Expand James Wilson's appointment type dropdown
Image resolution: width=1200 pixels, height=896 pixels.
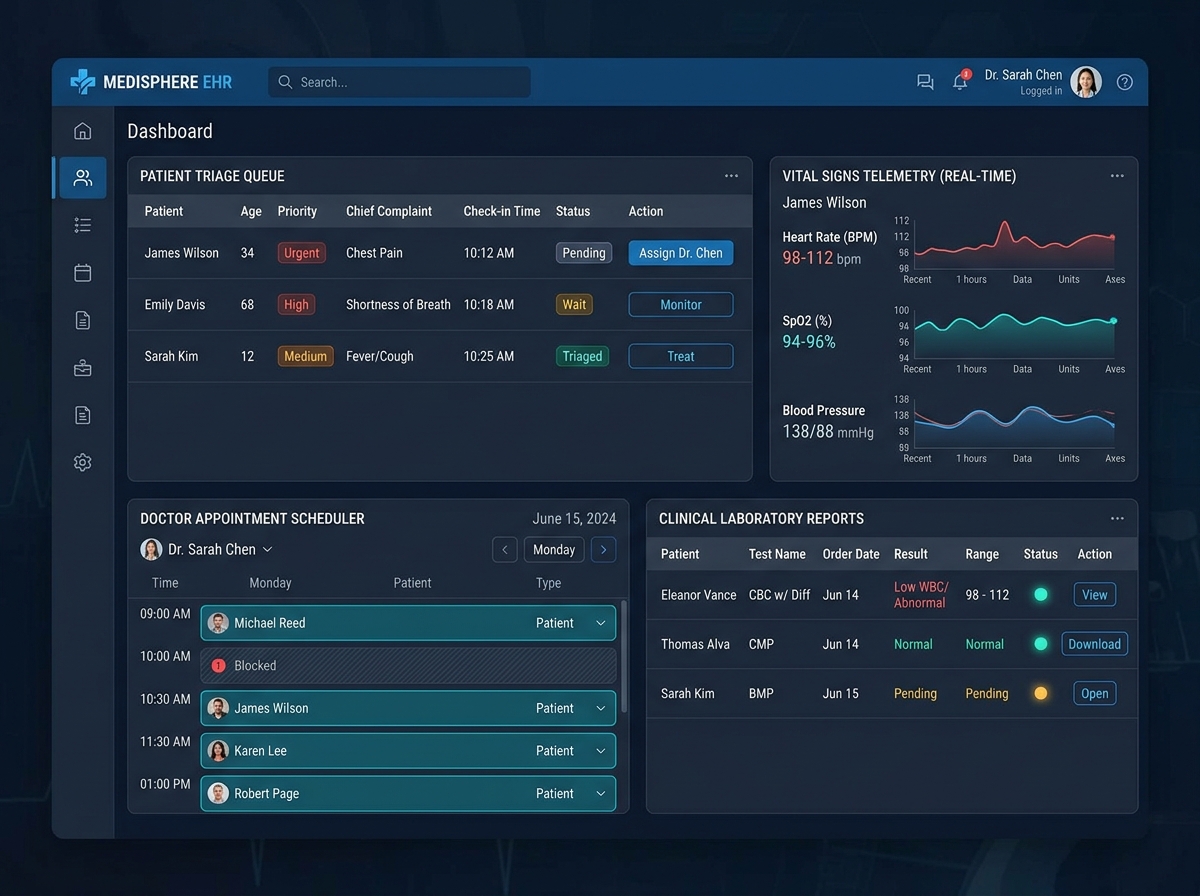click(601, 708)
